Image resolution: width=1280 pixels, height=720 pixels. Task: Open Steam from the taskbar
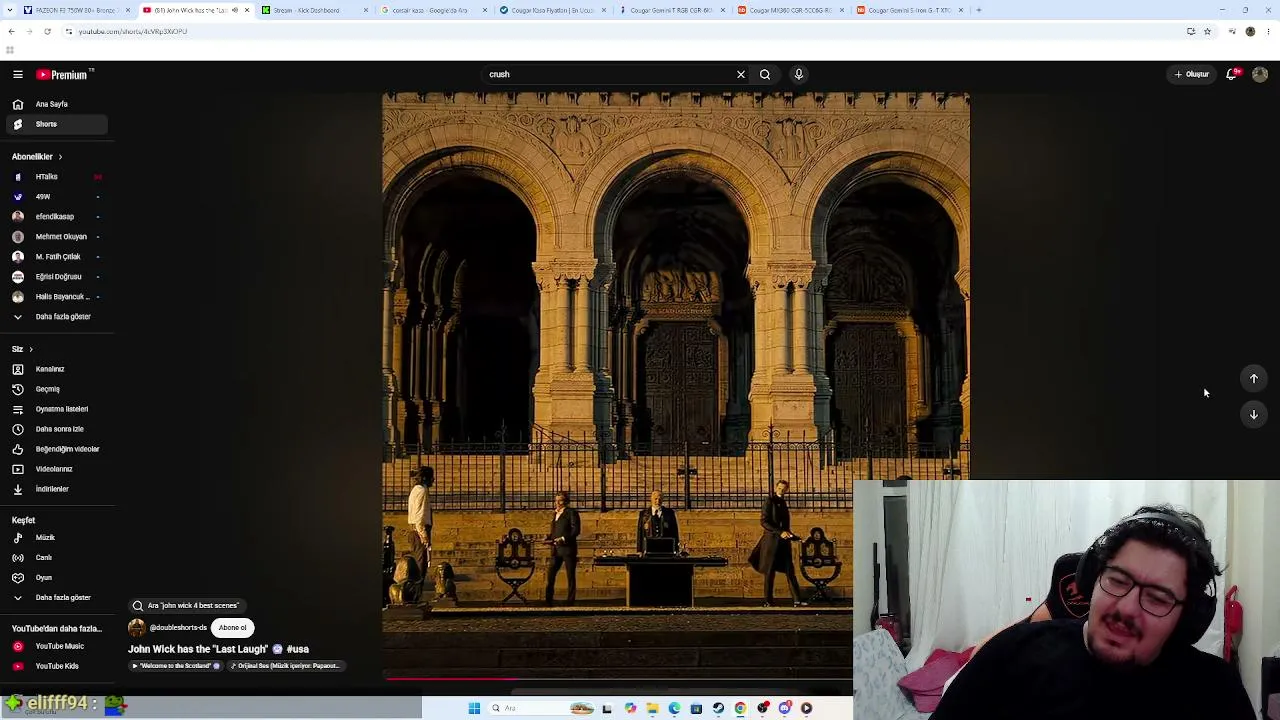[718, 708]
